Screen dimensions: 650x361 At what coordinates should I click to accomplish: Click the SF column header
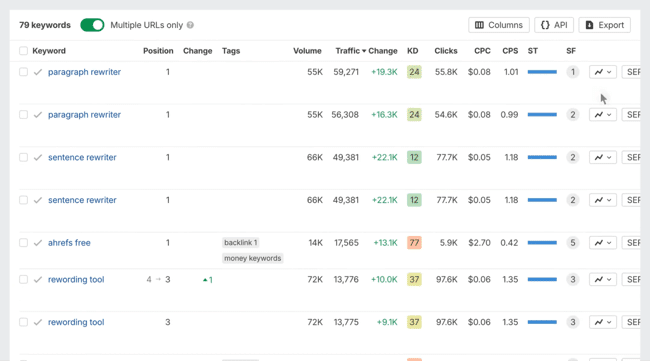click(571, 51)
